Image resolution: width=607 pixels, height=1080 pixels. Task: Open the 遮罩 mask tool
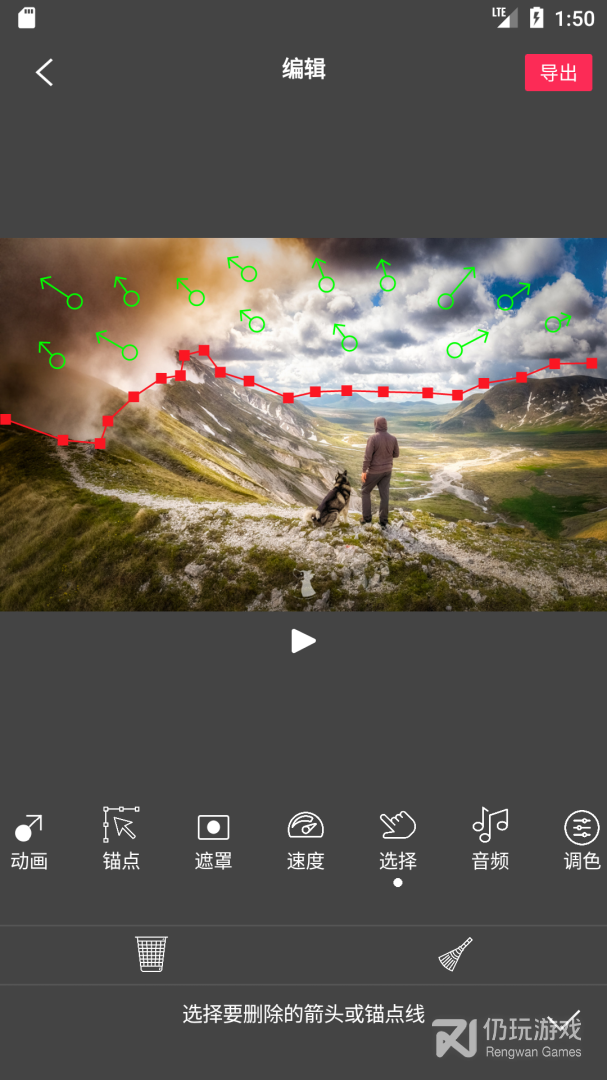[213, 841]
